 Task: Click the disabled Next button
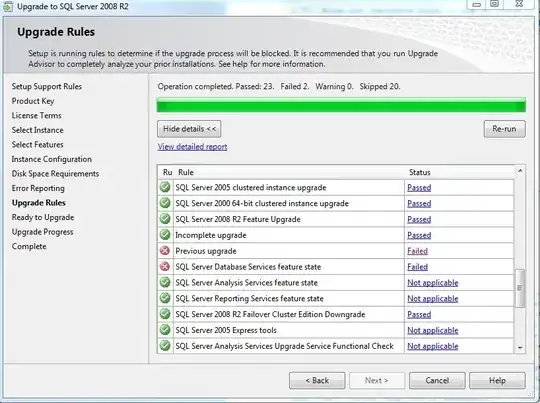377,381
